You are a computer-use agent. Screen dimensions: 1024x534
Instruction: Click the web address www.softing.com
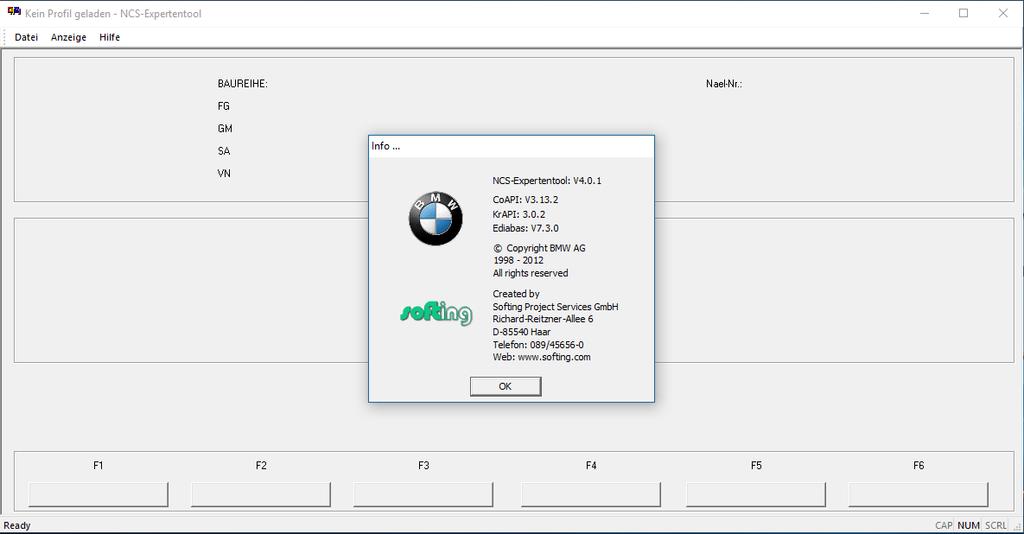[x=554, y=357]
